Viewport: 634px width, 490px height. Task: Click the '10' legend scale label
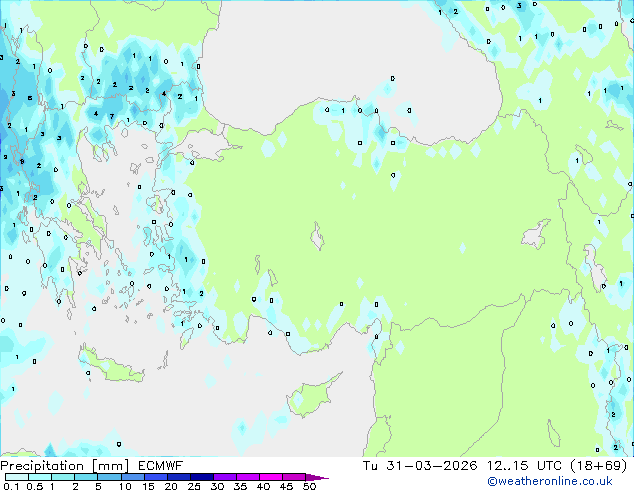coord(125,486)
